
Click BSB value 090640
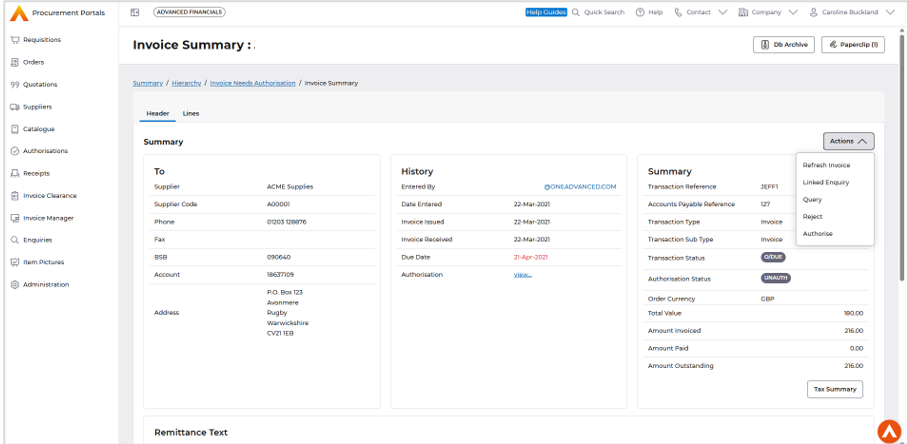278,257
